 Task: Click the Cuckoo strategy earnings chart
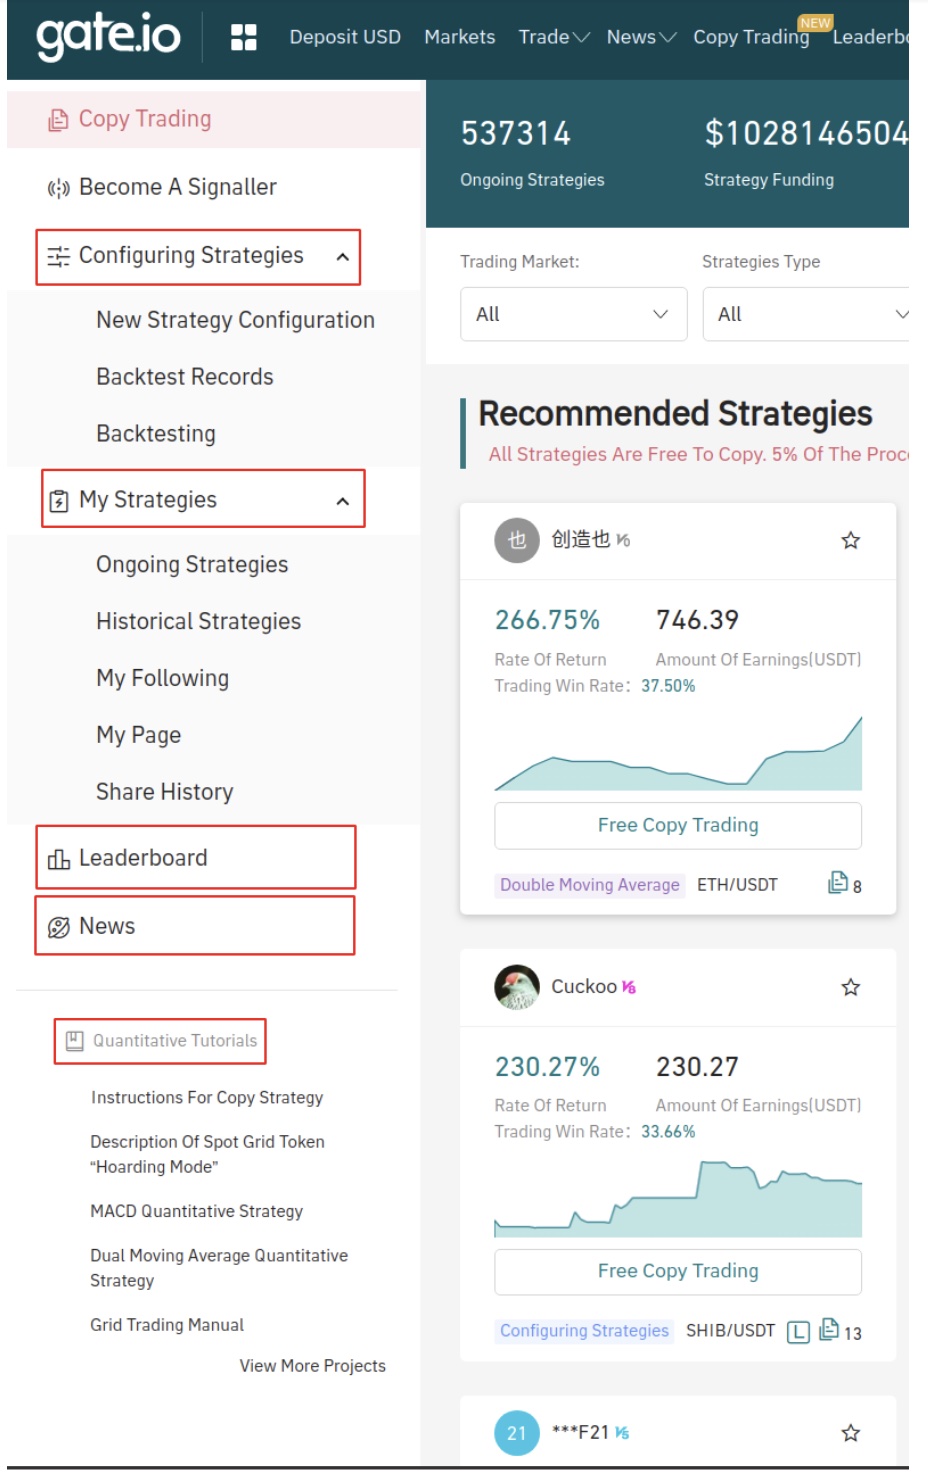(678, 1199)
